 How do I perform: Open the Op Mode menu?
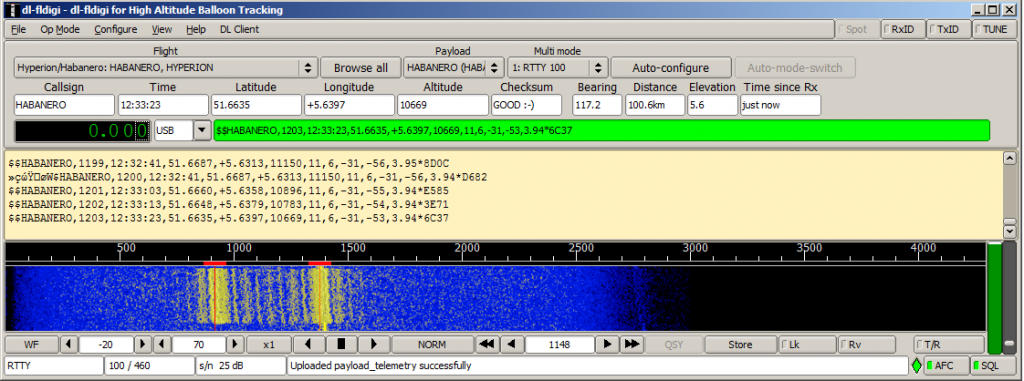[x=60, y=29]
